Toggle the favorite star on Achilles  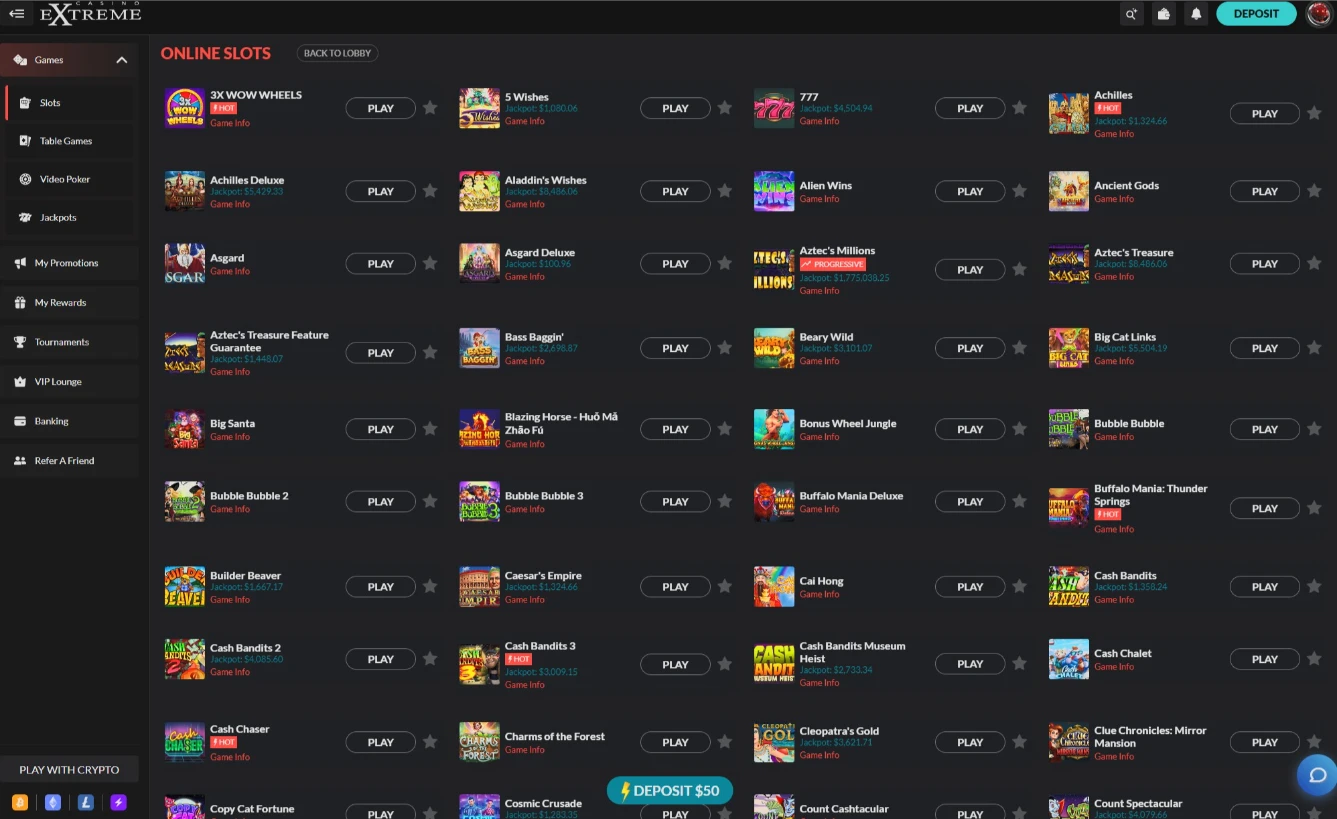[1314, 113]
